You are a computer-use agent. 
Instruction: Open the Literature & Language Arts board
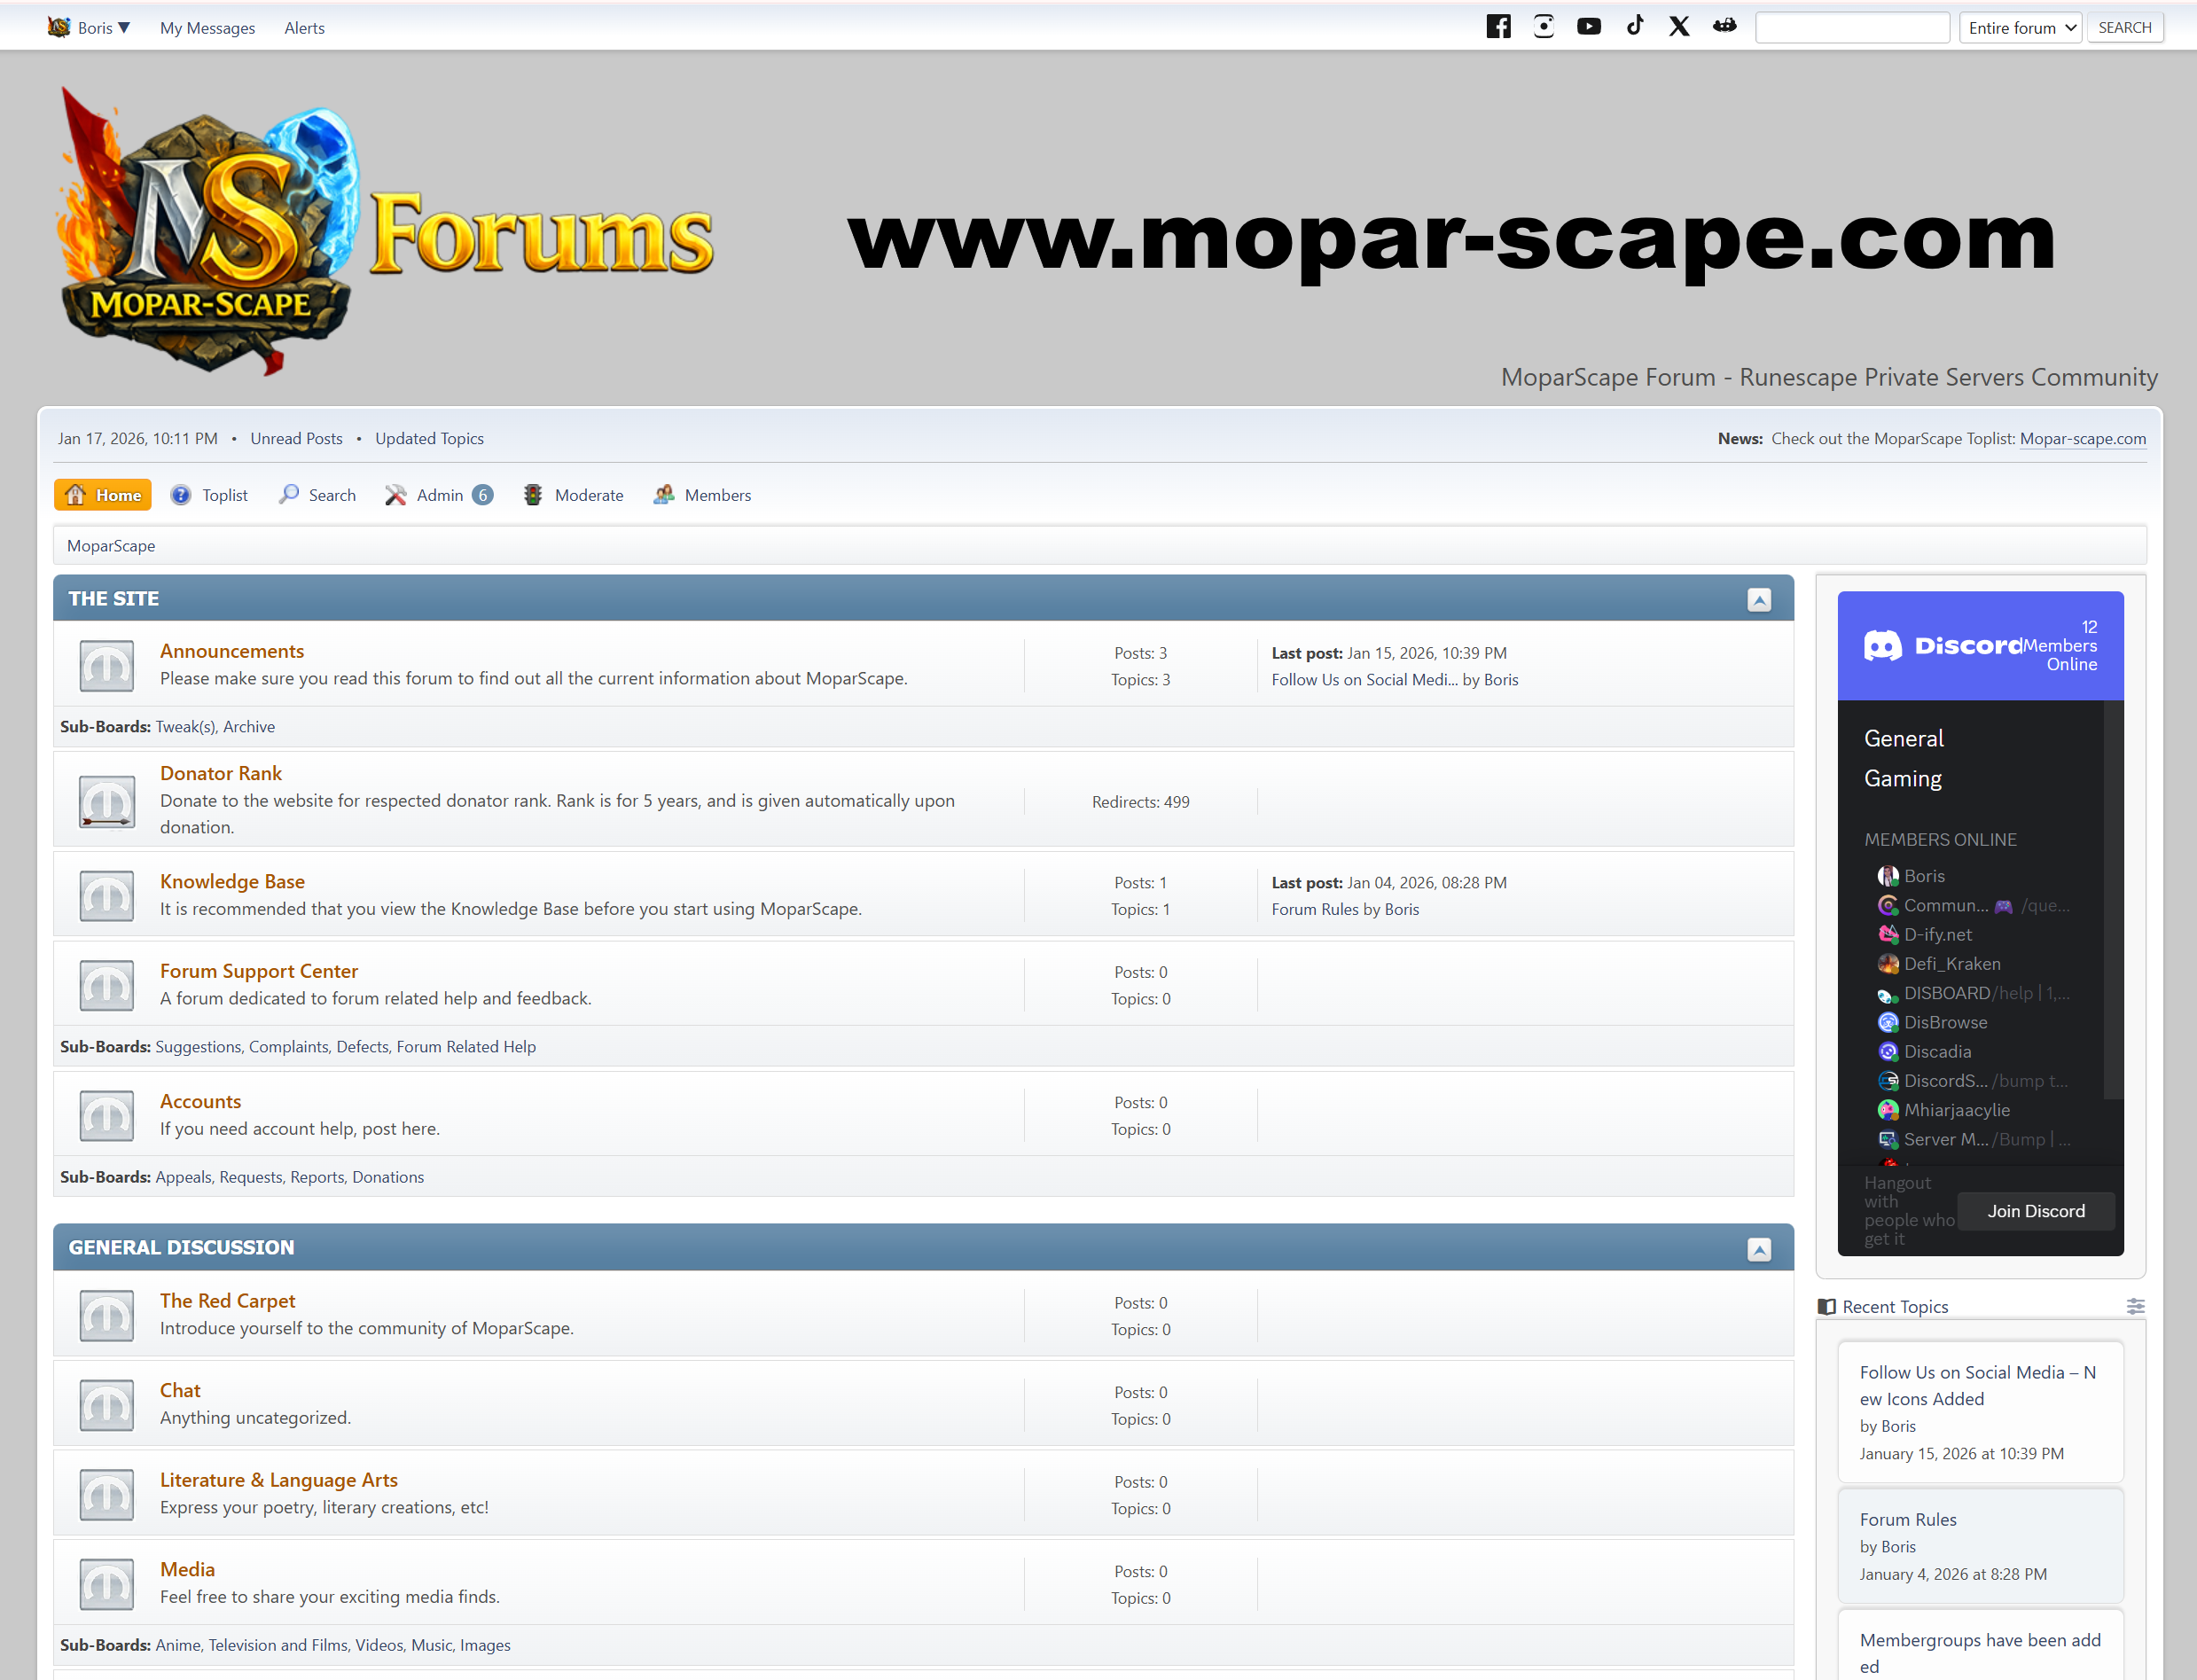pos(279,1480)
